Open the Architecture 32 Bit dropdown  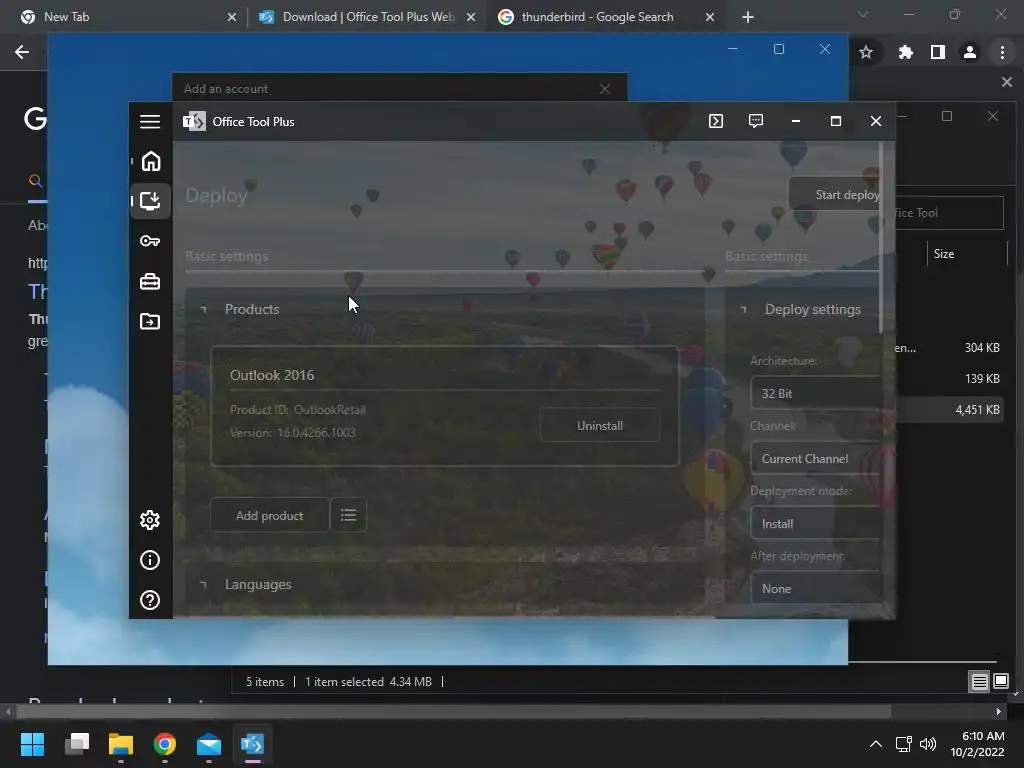coord(816,393)
